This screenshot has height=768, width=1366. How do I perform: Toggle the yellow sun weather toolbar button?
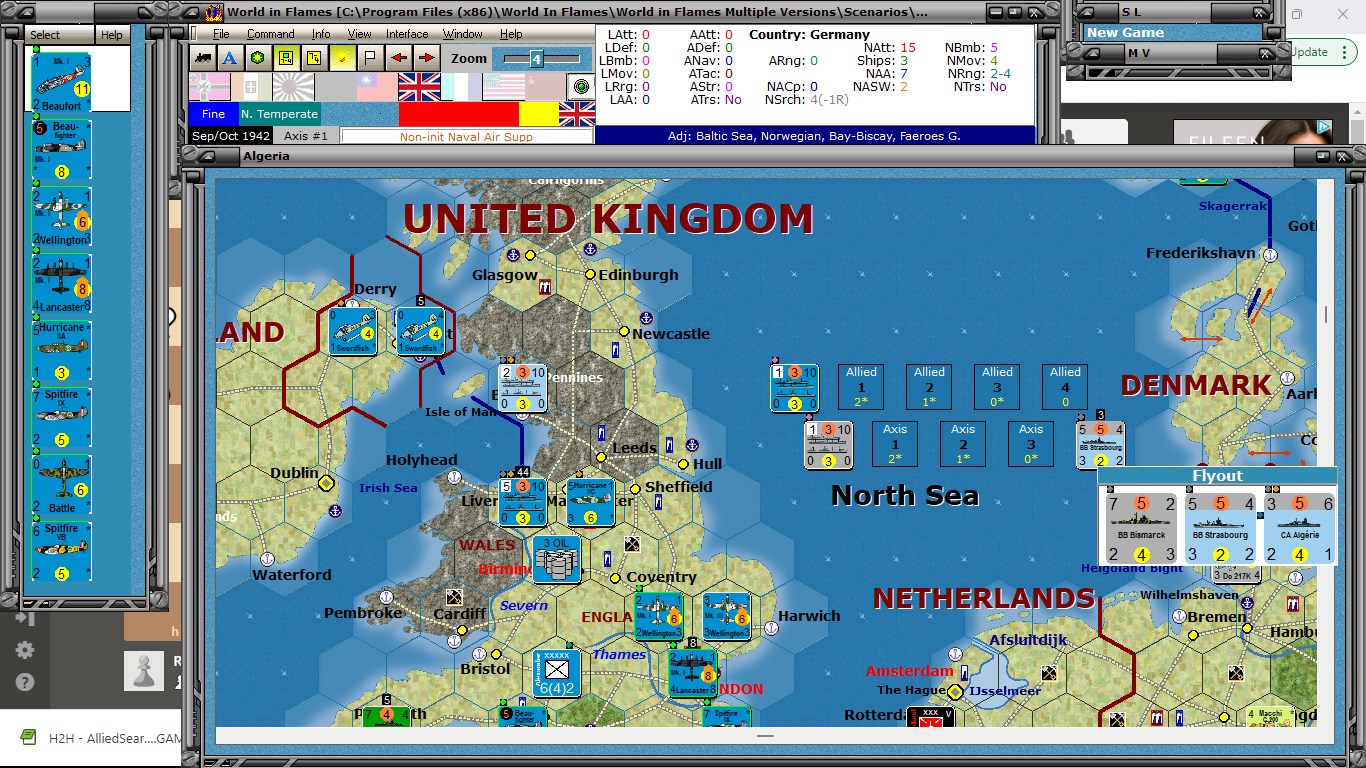(x=341, y=58)
